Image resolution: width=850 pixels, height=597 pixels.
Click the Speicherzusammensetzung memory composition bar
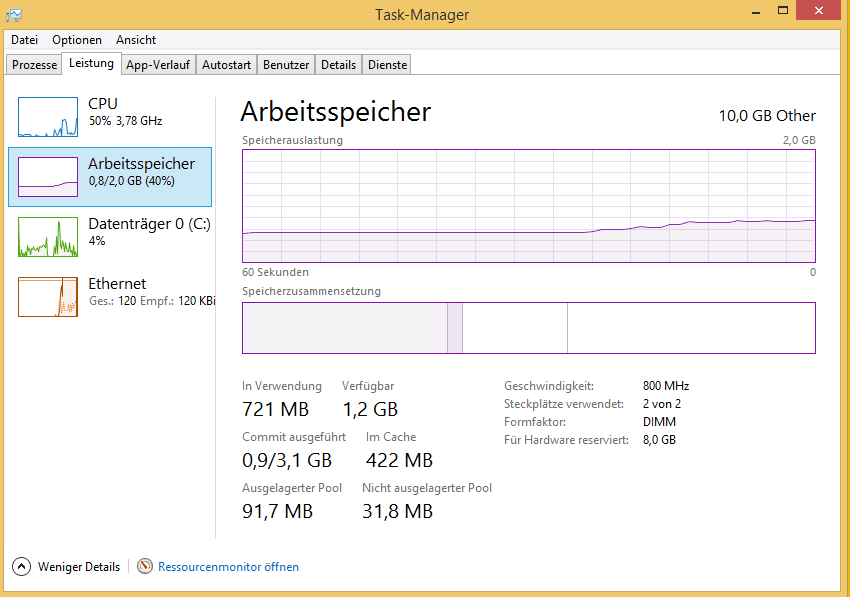528,328
